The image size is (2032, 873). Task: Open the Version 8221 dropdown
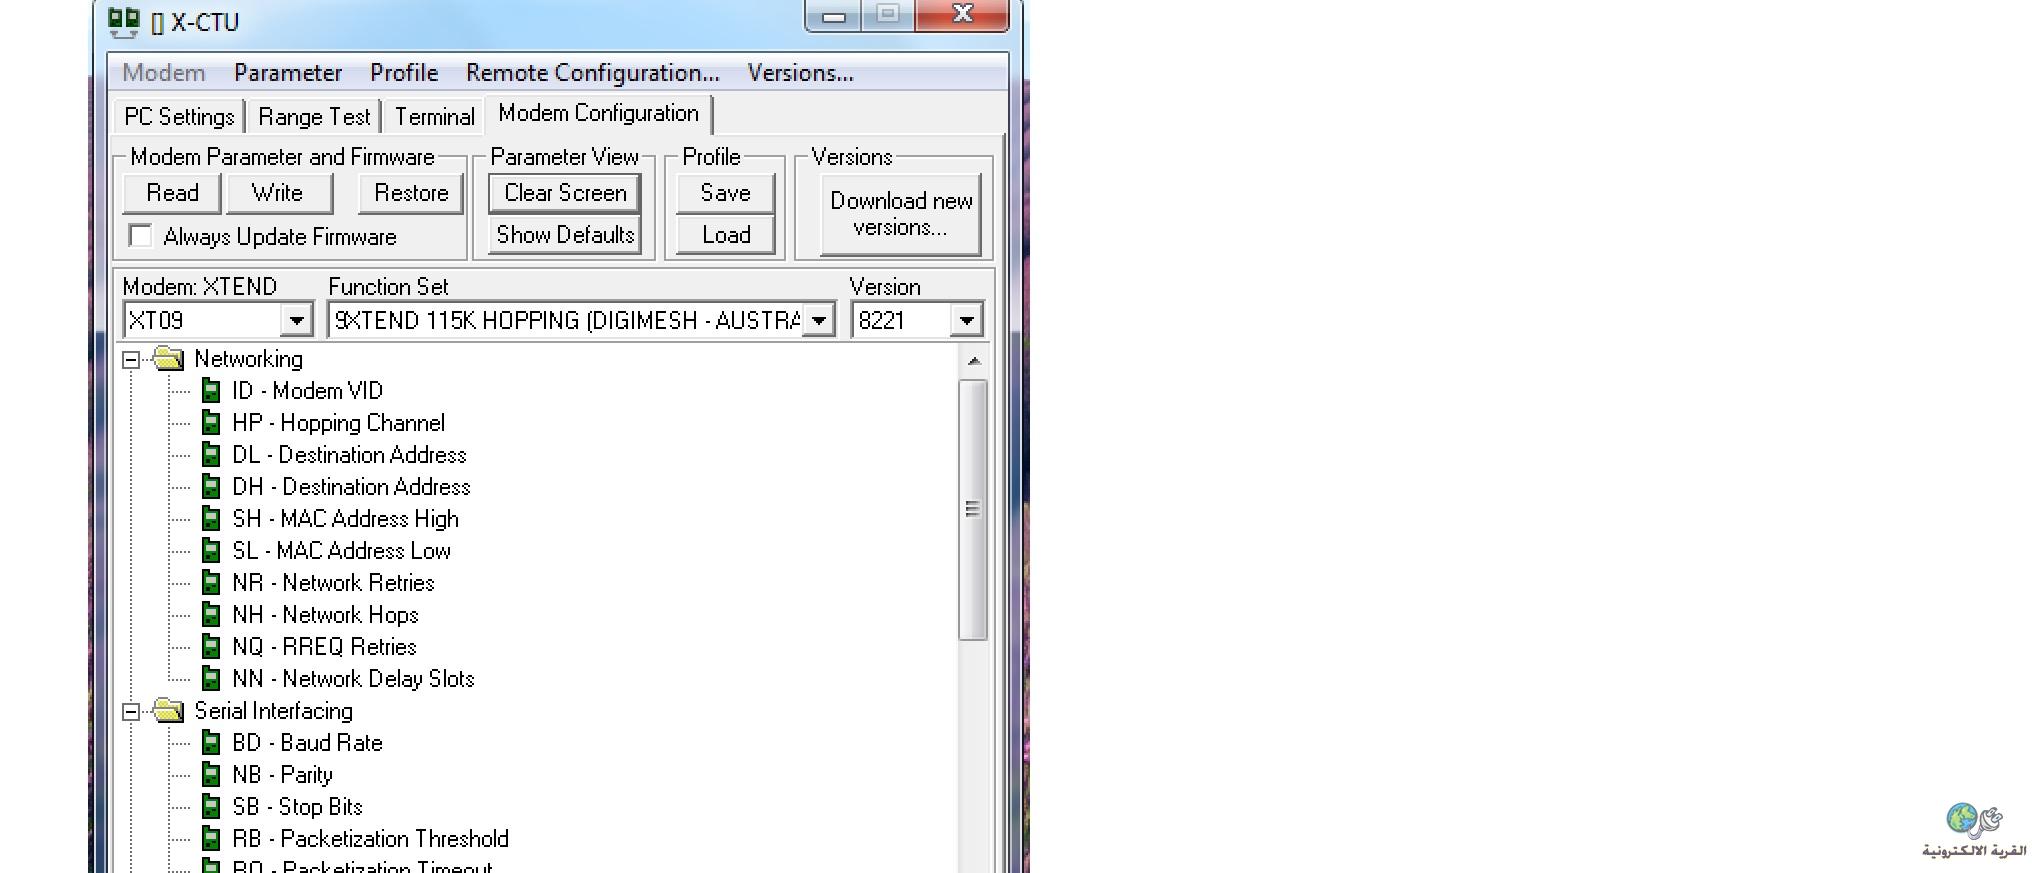[x=966, y=321]
